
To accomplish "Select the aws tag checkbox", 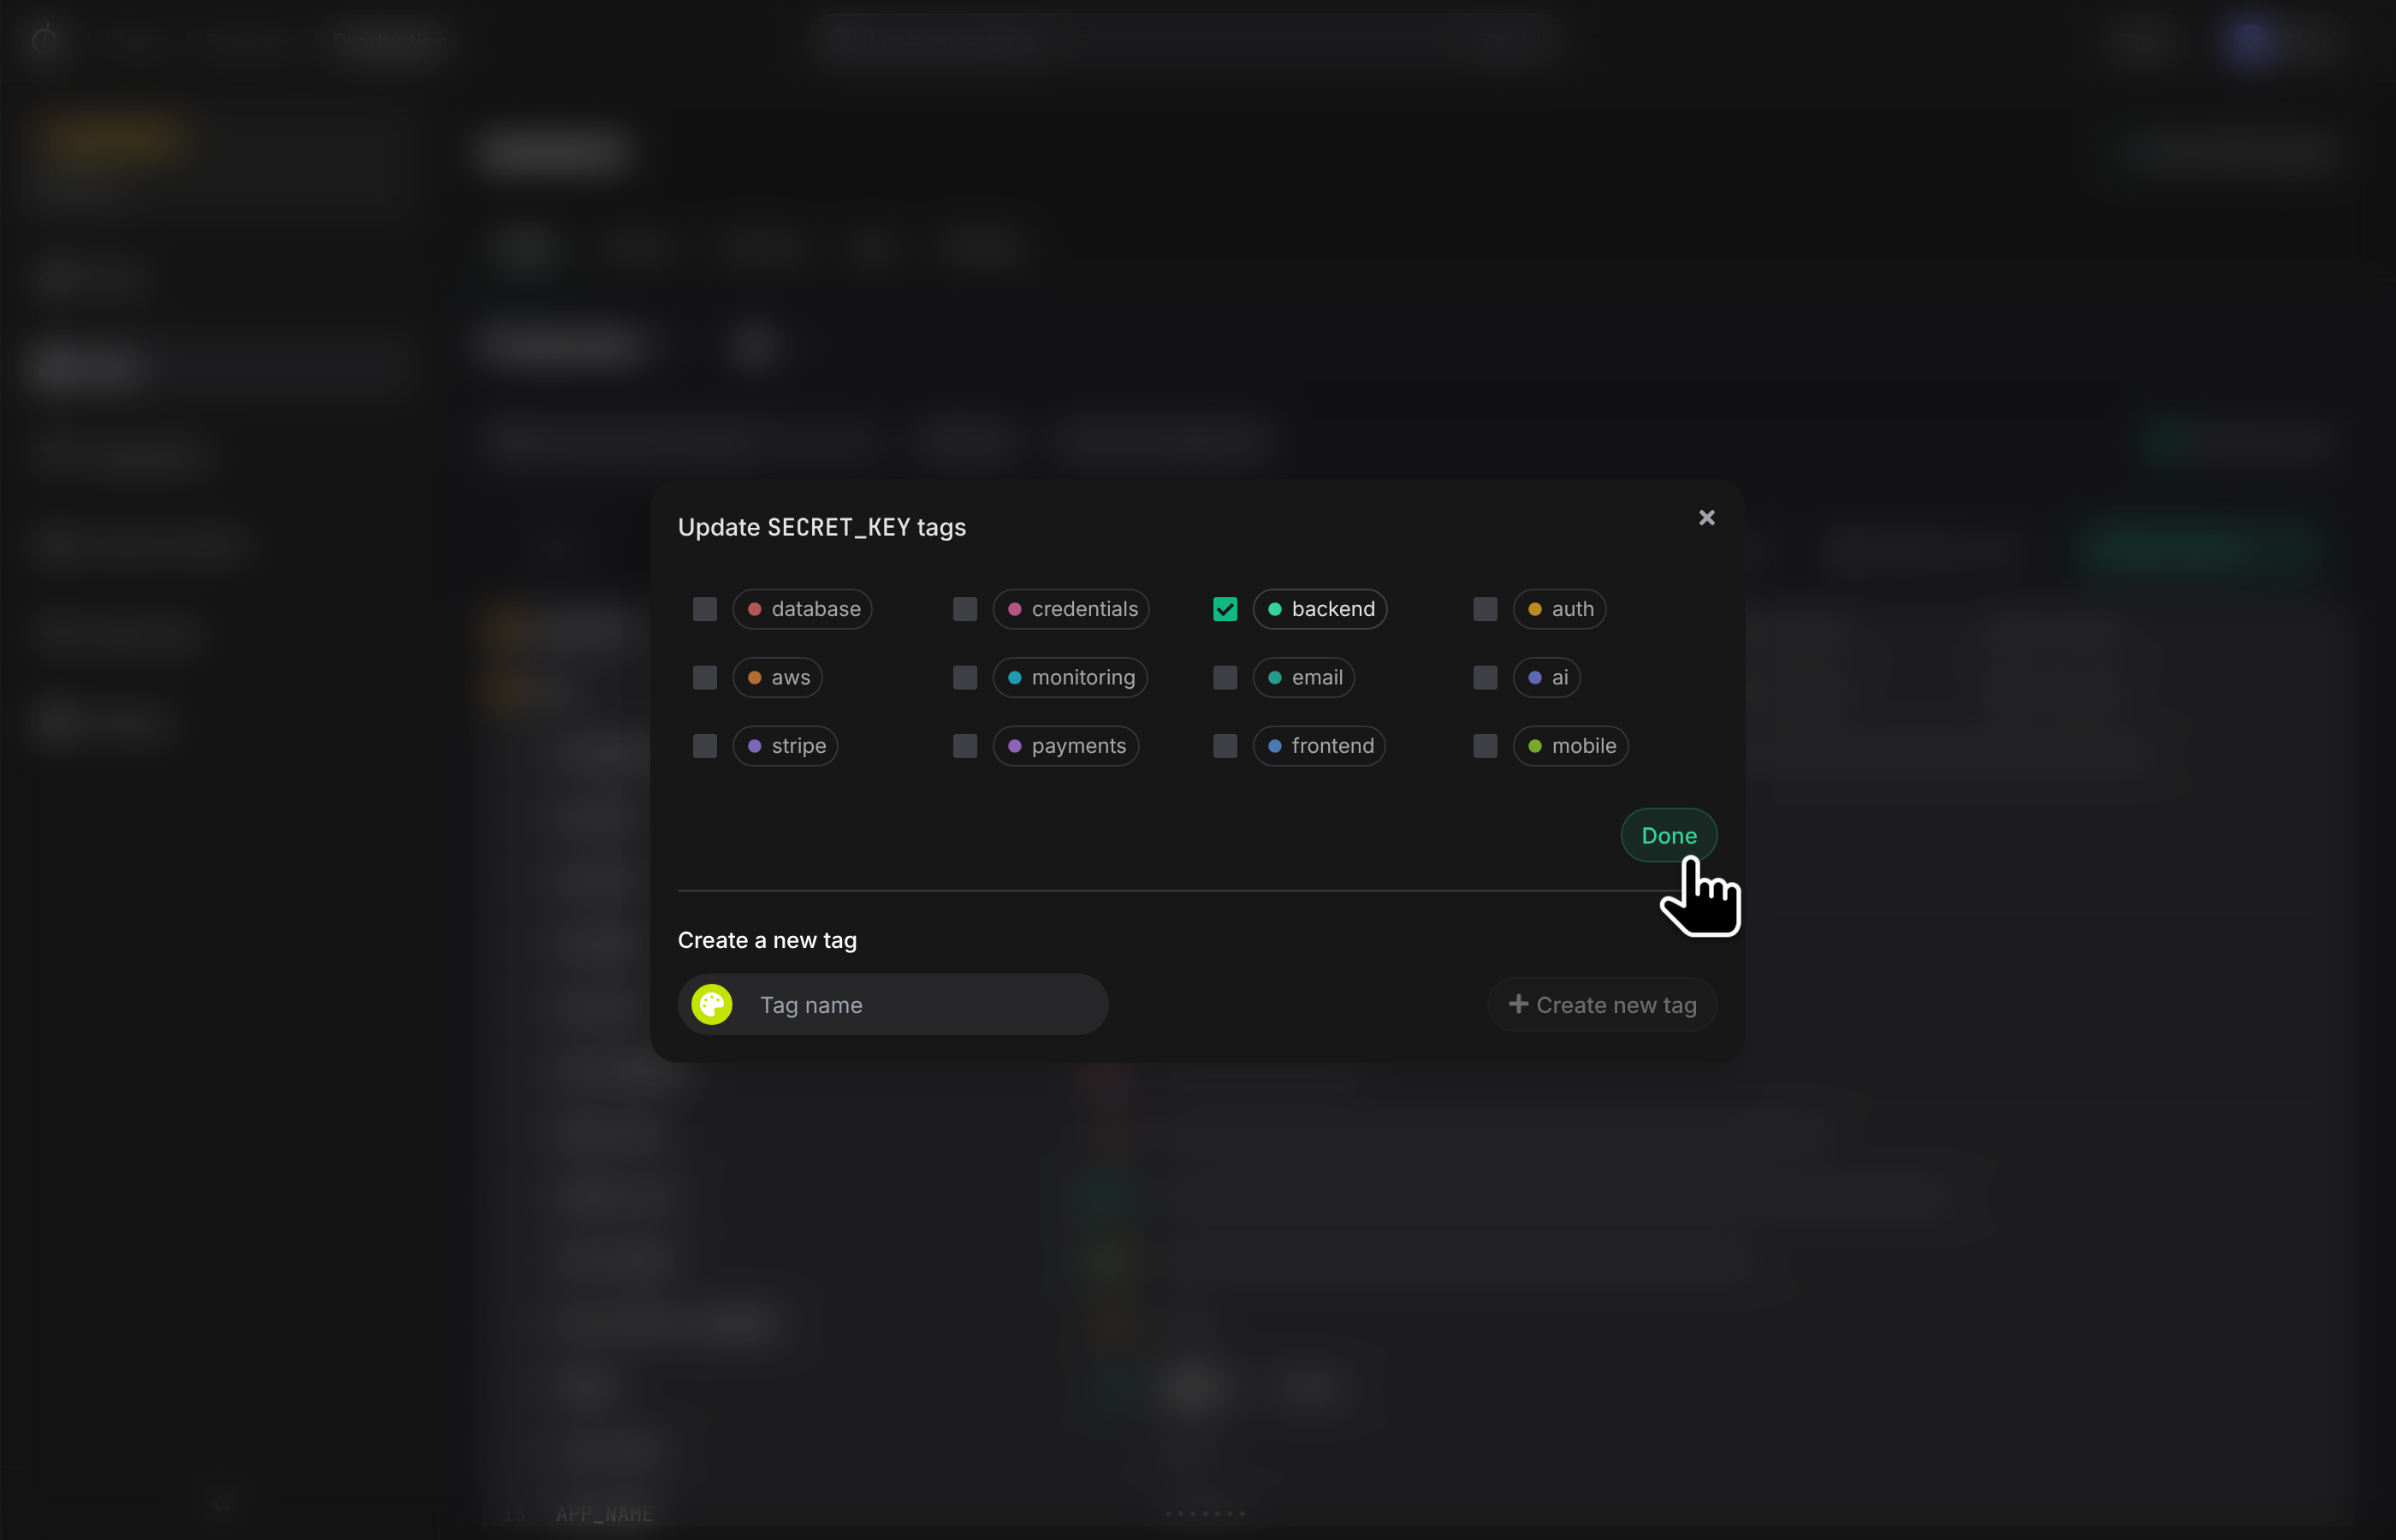I will (705, 677).
